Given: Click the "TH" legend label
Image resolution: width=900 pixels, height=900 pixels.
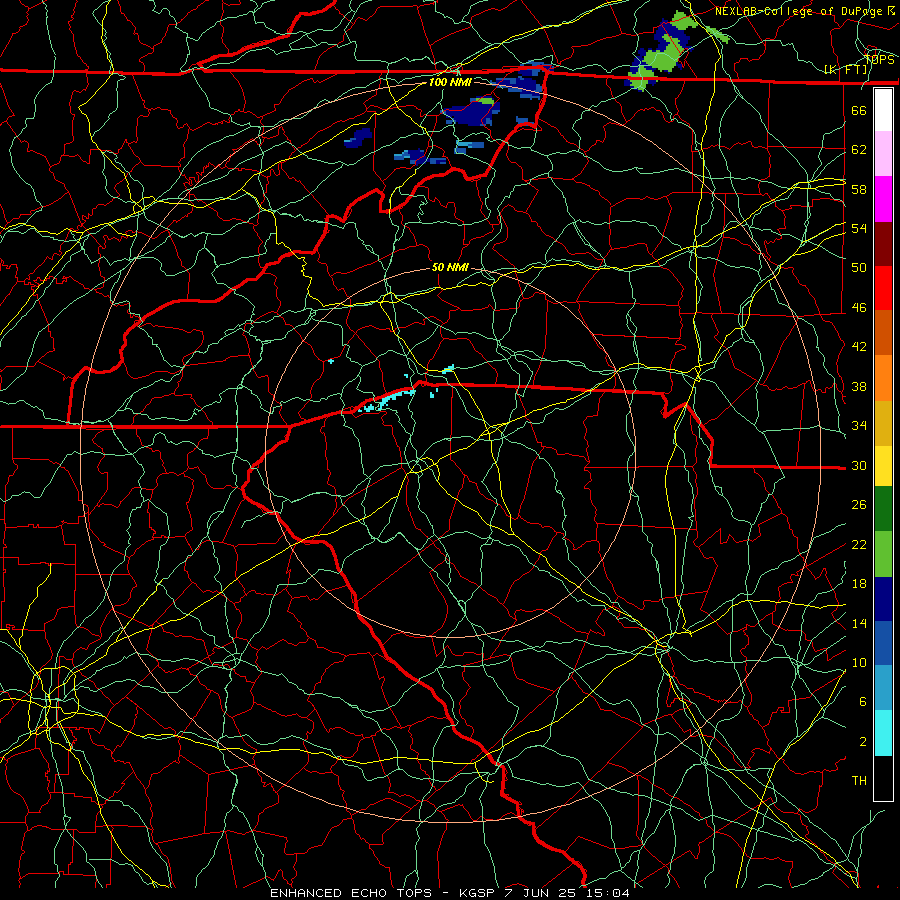Looking at the screenshot, I should (859, 781).
